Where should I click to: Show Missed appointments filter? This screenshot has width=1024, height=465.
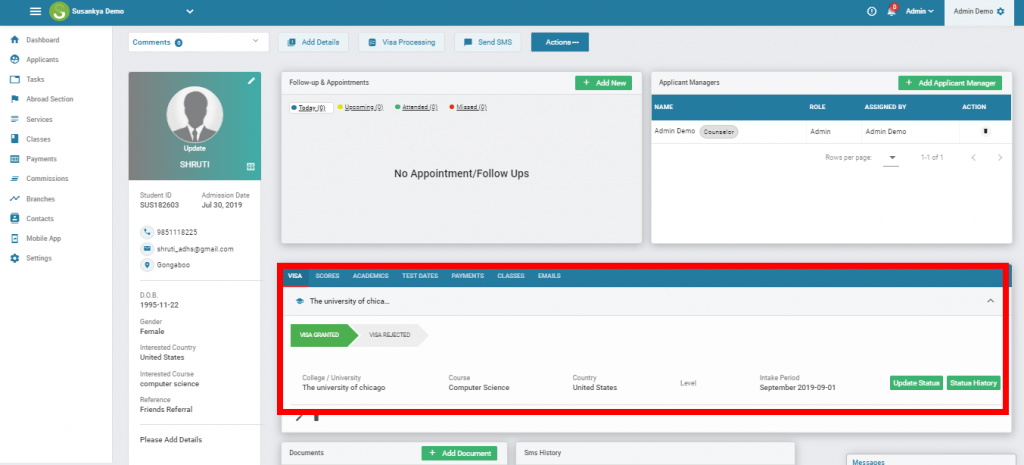(470, 107)
